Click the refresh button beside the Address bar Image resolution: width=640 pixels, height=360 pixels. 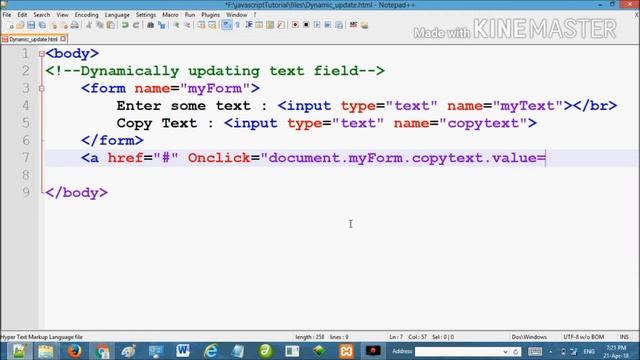(516, 351)
